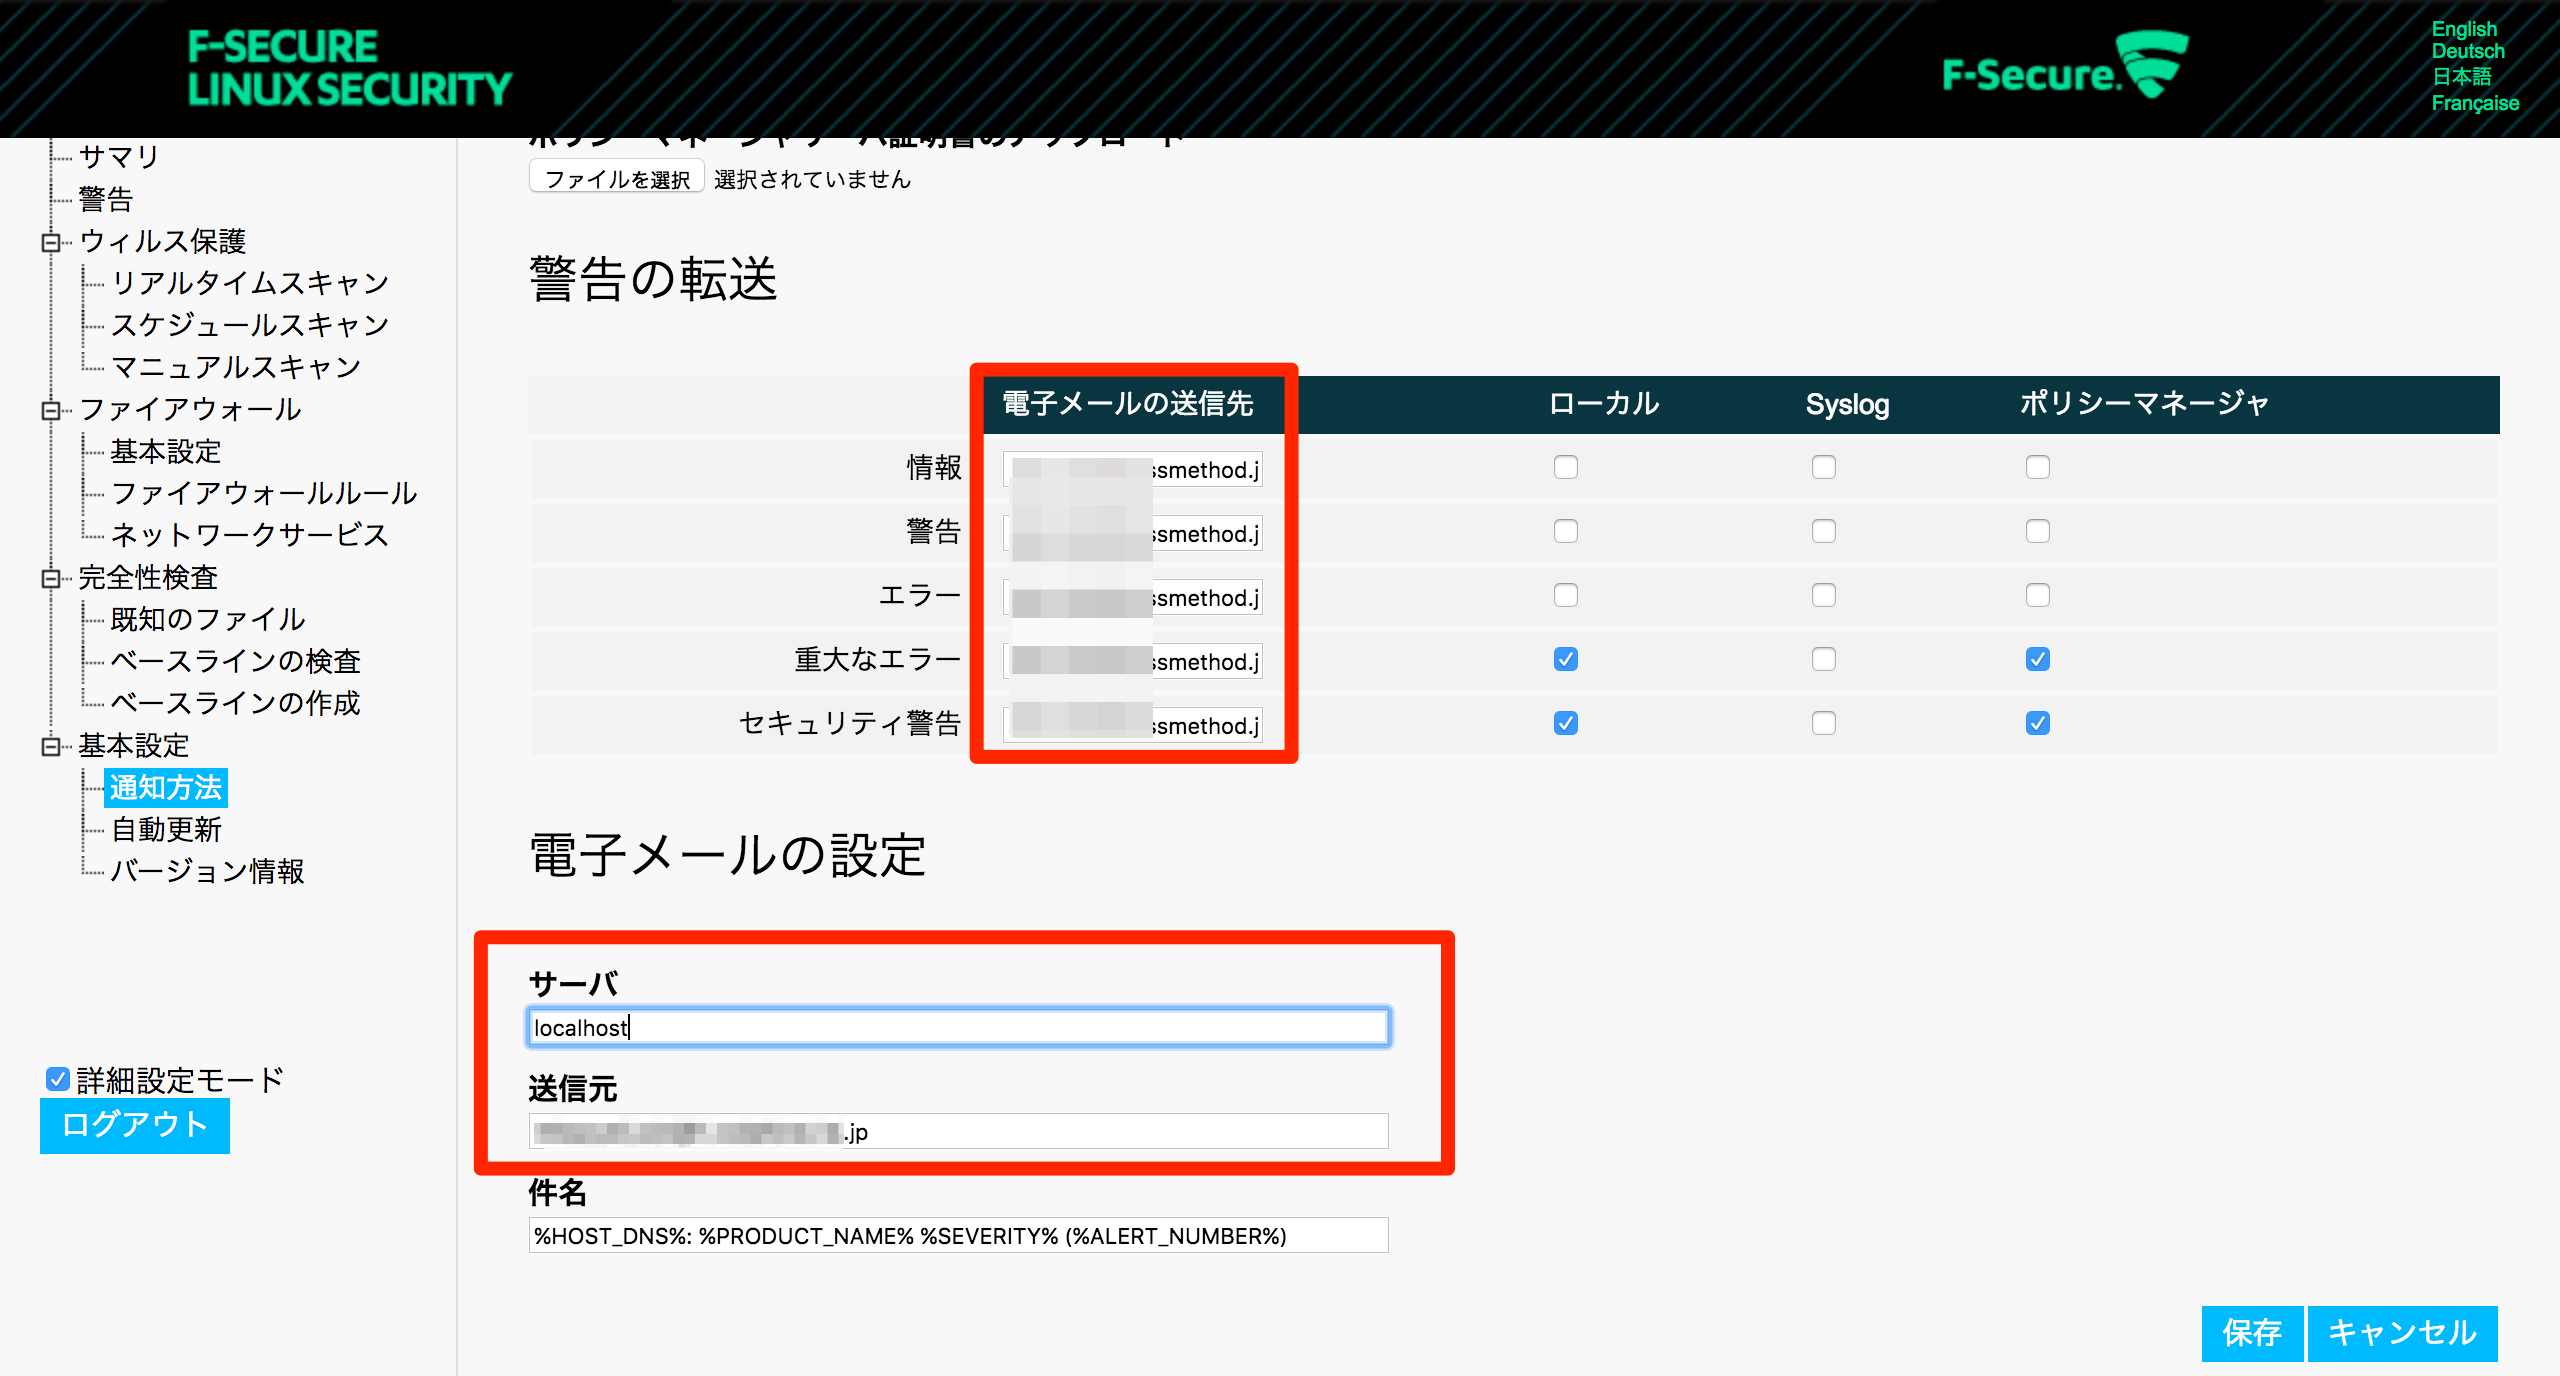Enable ポリシーマネージャ for 警告 row
The height and width of the screenshot is (1376, 2560).
tap(2038, 531)
